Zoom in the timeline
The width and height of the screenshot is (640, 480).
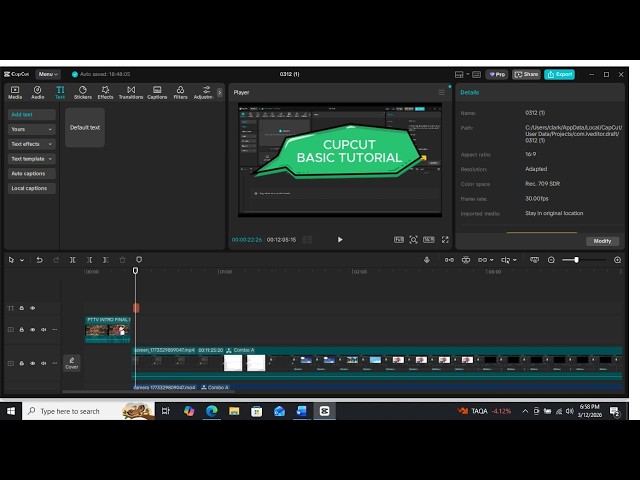point(618,260)
